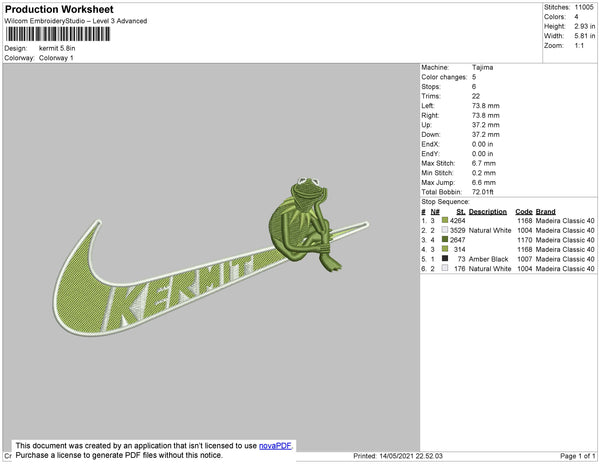Click the EndX label
This screenshot has height=464, width=600.
[430, 144]
